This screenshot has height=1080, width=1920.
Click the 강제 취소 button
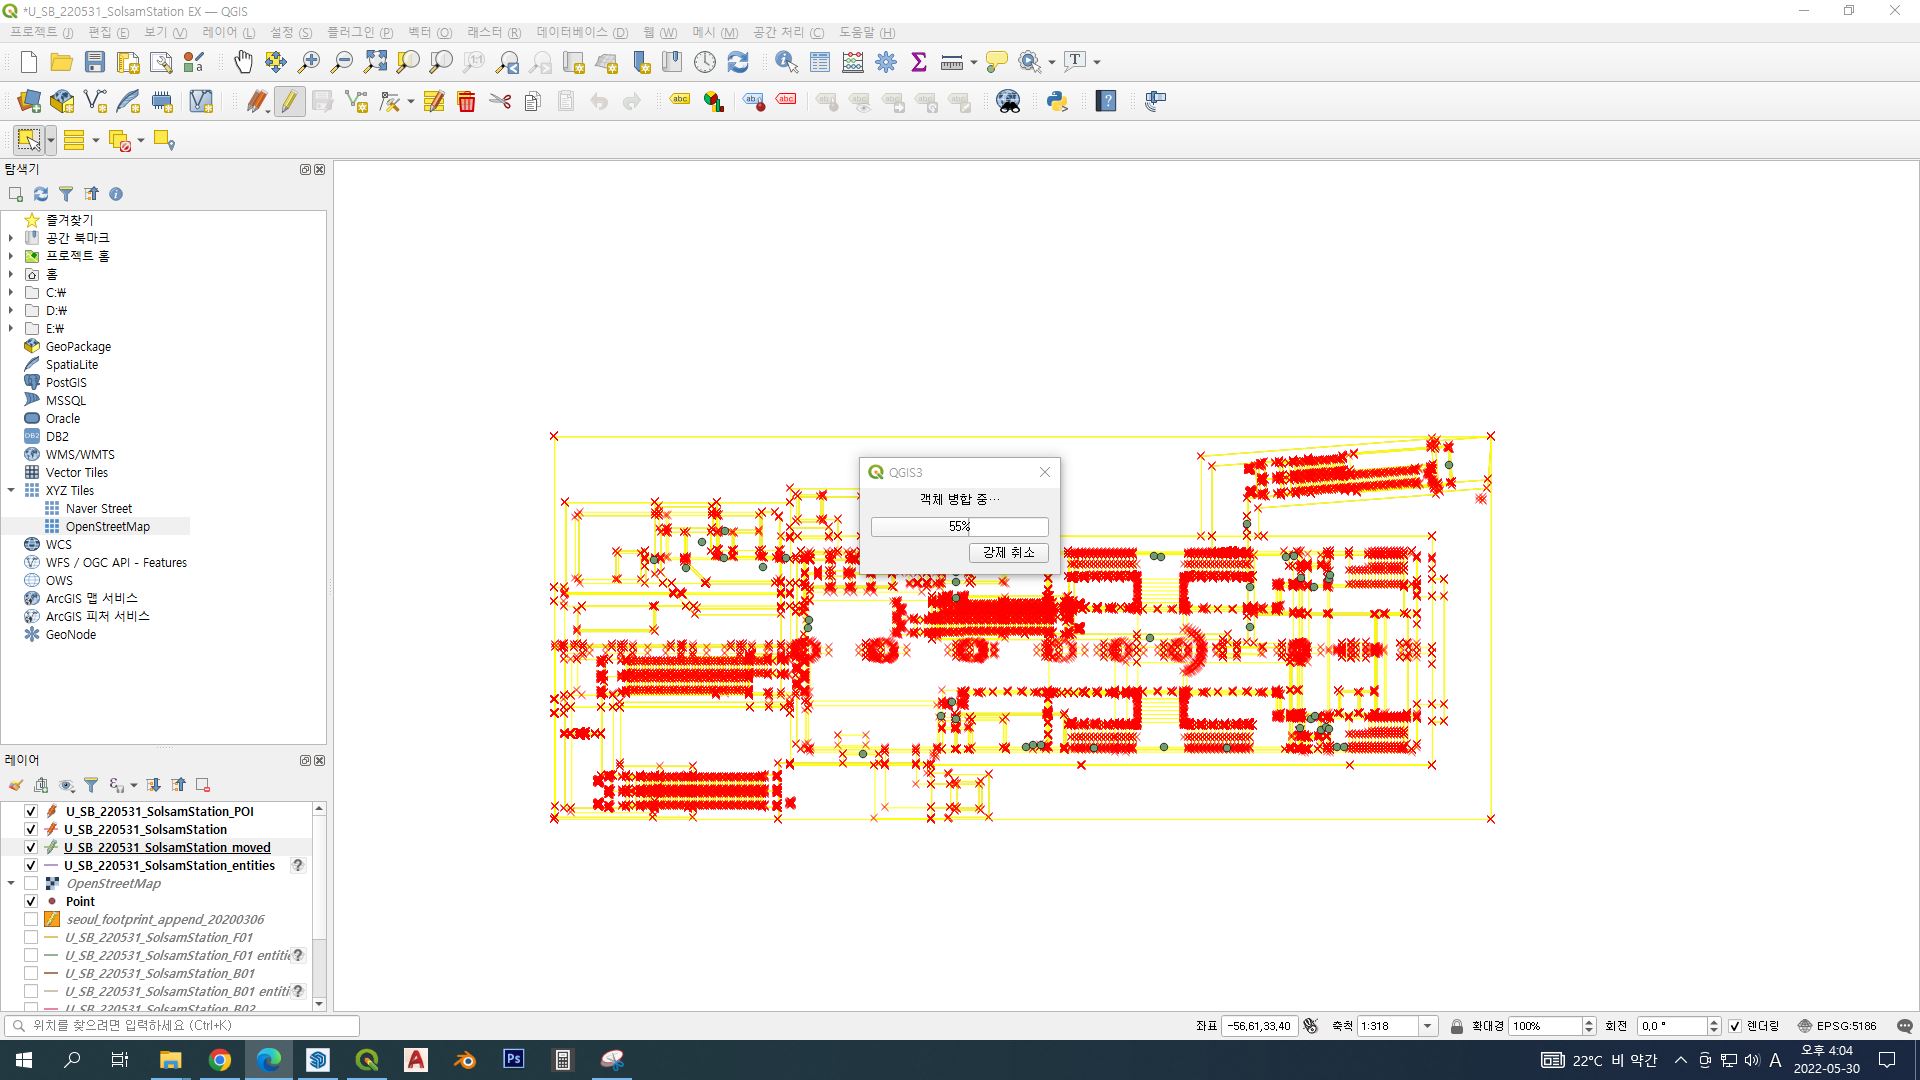coord(1008,552)
